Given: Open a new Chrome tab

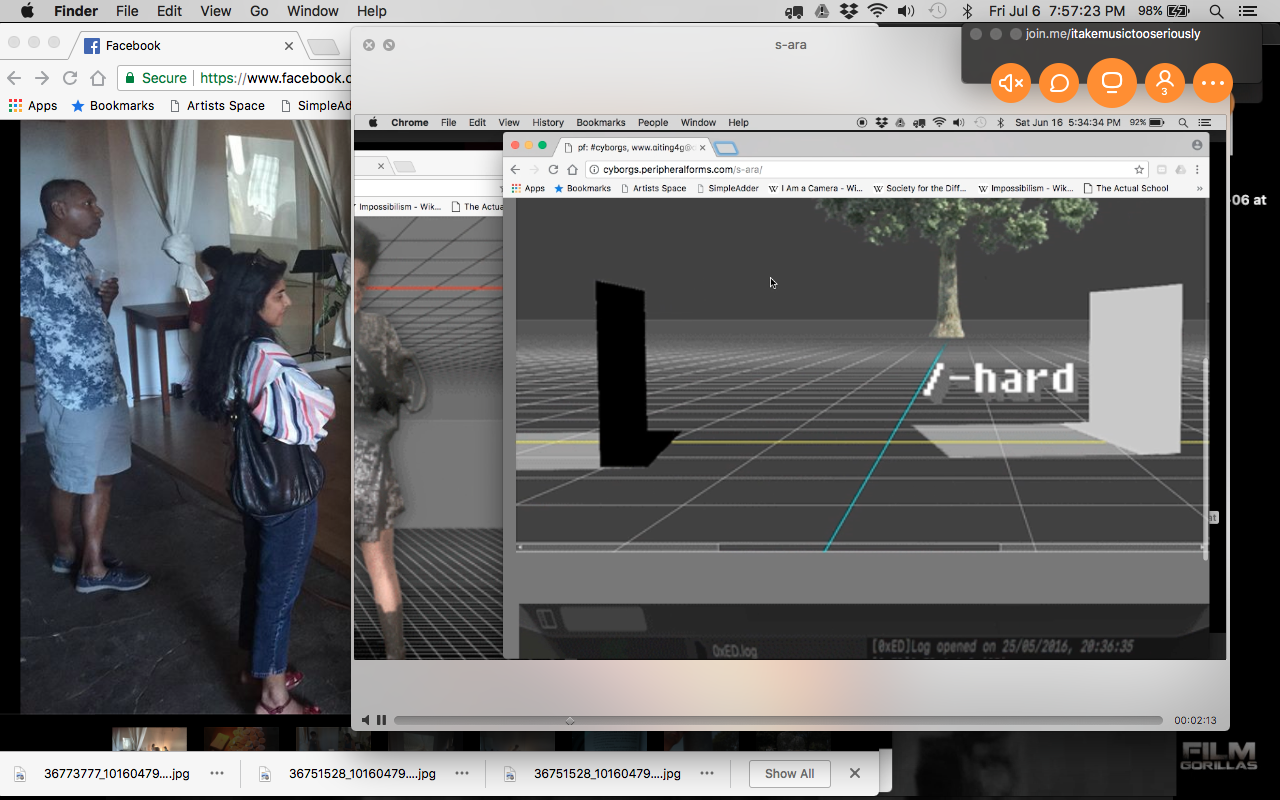Looking at the screenshot, I should pyautogui.click(x=323, y=47).
